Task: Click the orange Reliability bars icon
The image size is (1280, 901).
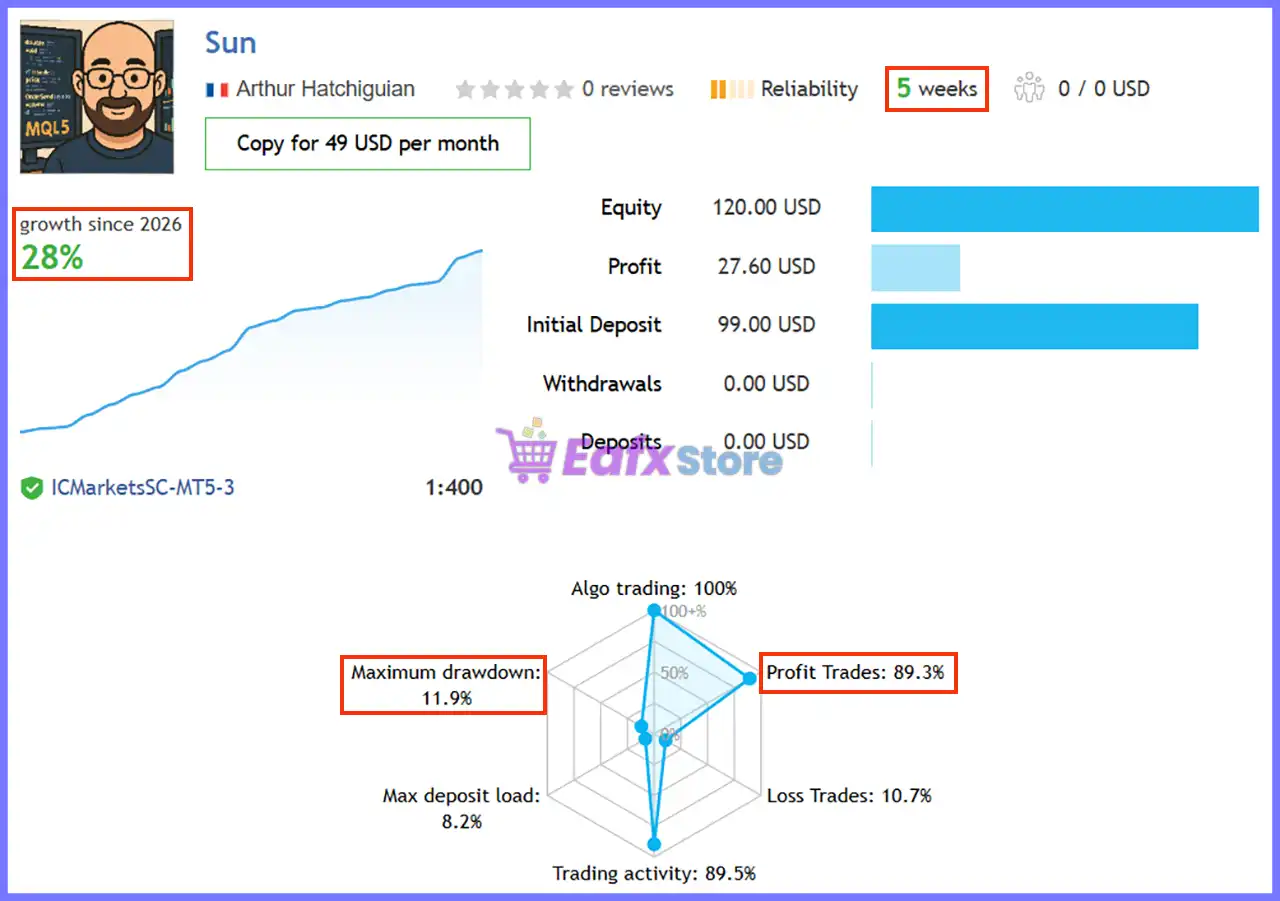Action: 732,89
